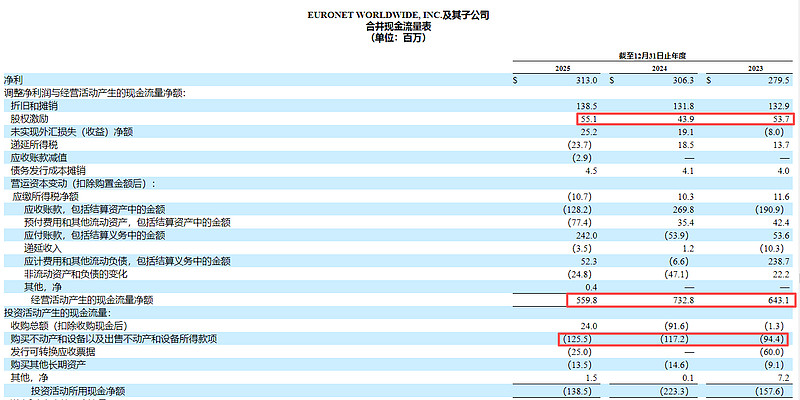Select the 2023 column header
This screenshot has height=400, width=800.
pos(756,69)
